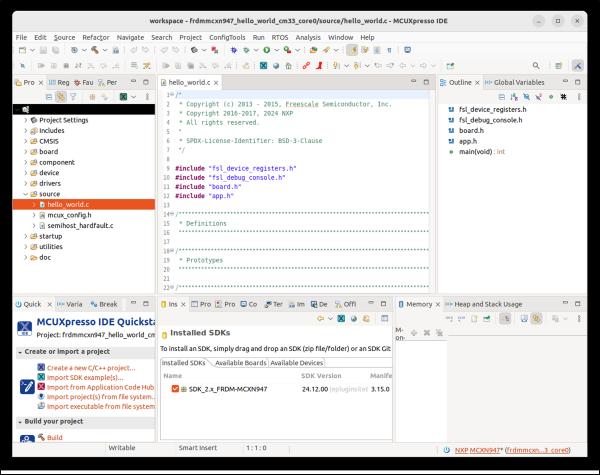Collapse the Definitions comment block at line 14
The width and height of the screenshot is (600, 475).
pos(172,213)
